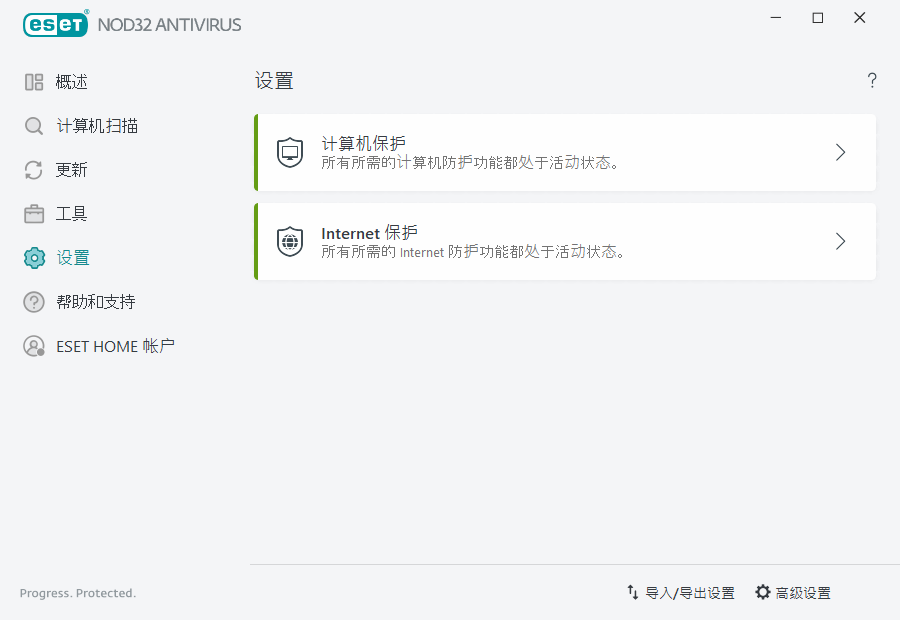The height and width of the screenshot is (620, 900).
Task: Click the ESET HOME 帐户 account icon
Action: pyautogui.click(x=33, y=345)
